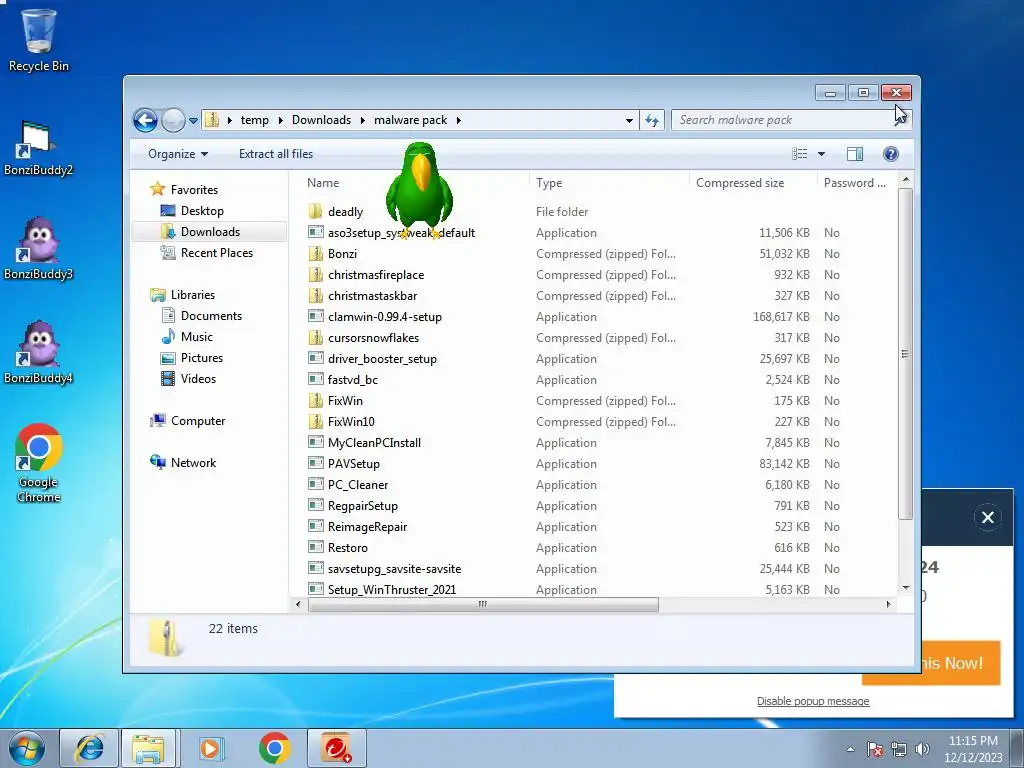Click 'Extract all files' in the toolbar
This screenshot has height=768, width=1024.
(276, 154)
